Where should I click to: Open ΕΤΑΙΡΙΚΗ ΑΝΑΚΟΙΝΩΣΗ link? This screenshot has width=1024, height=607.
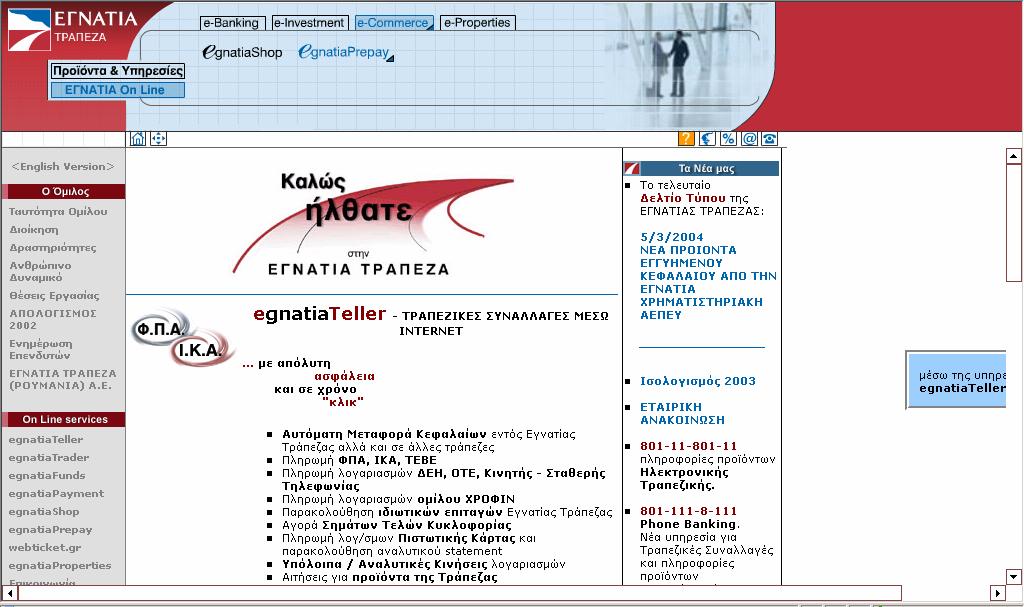[682, 414]
